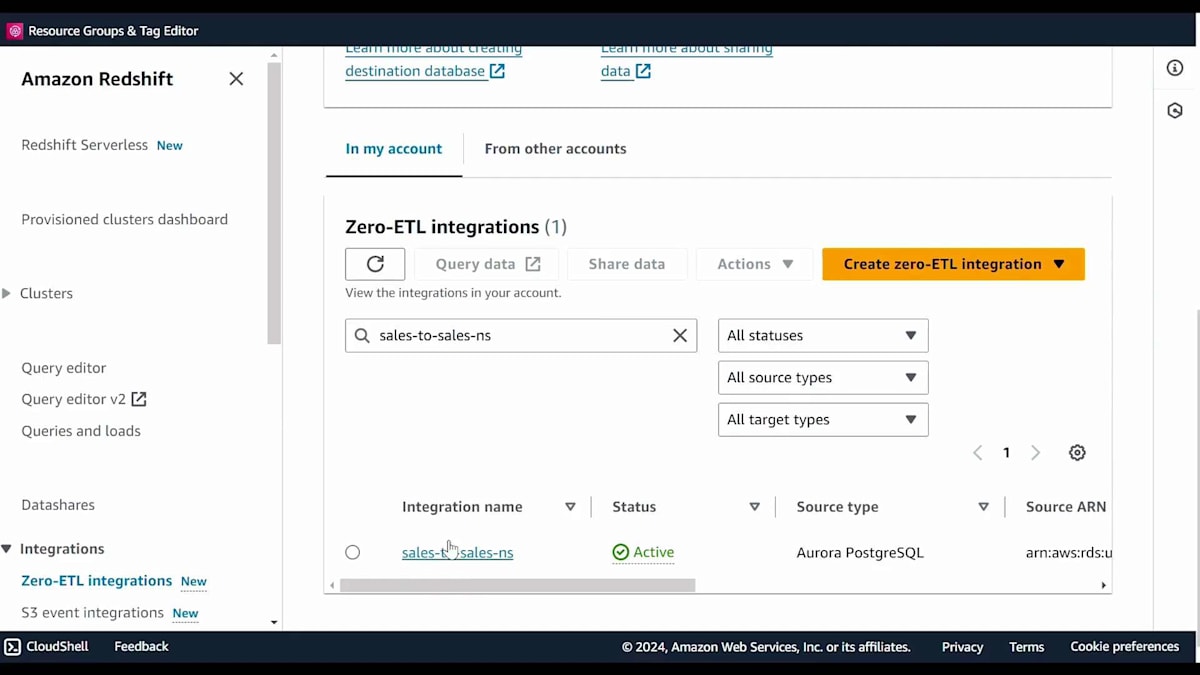Go to next page of integrations
This screenshot has width=1200, height=675.
(x=1035, y=453)
